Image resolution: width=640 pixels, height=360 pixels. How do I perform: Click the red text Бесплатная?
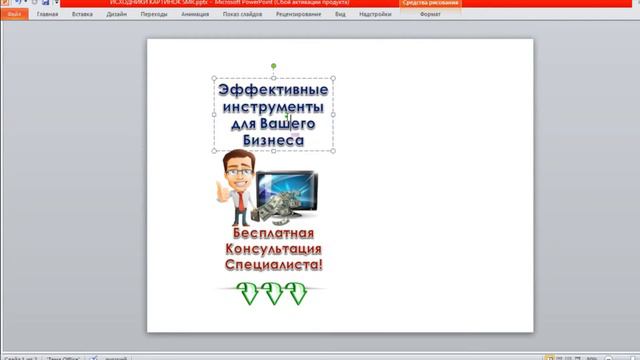click(x=273, y=233)
